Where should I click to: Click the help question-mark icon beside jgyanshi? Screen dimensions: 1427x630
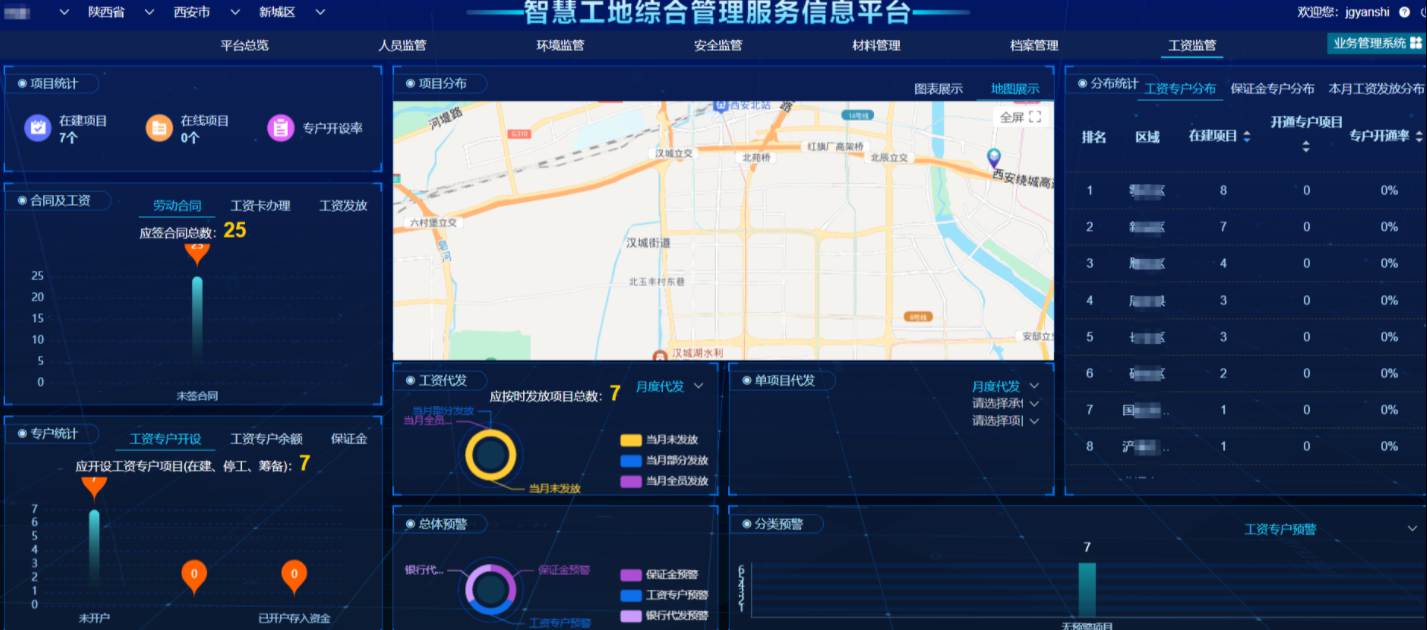coord(1405,12)
